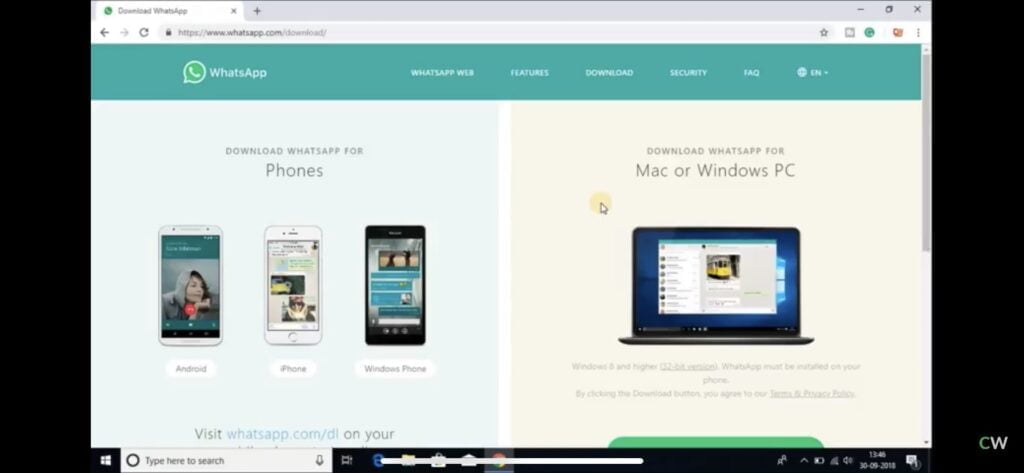This screenshot has width=1024, height=473.
Task: Open Task View from the taskbar
Action: coord(347,461)
